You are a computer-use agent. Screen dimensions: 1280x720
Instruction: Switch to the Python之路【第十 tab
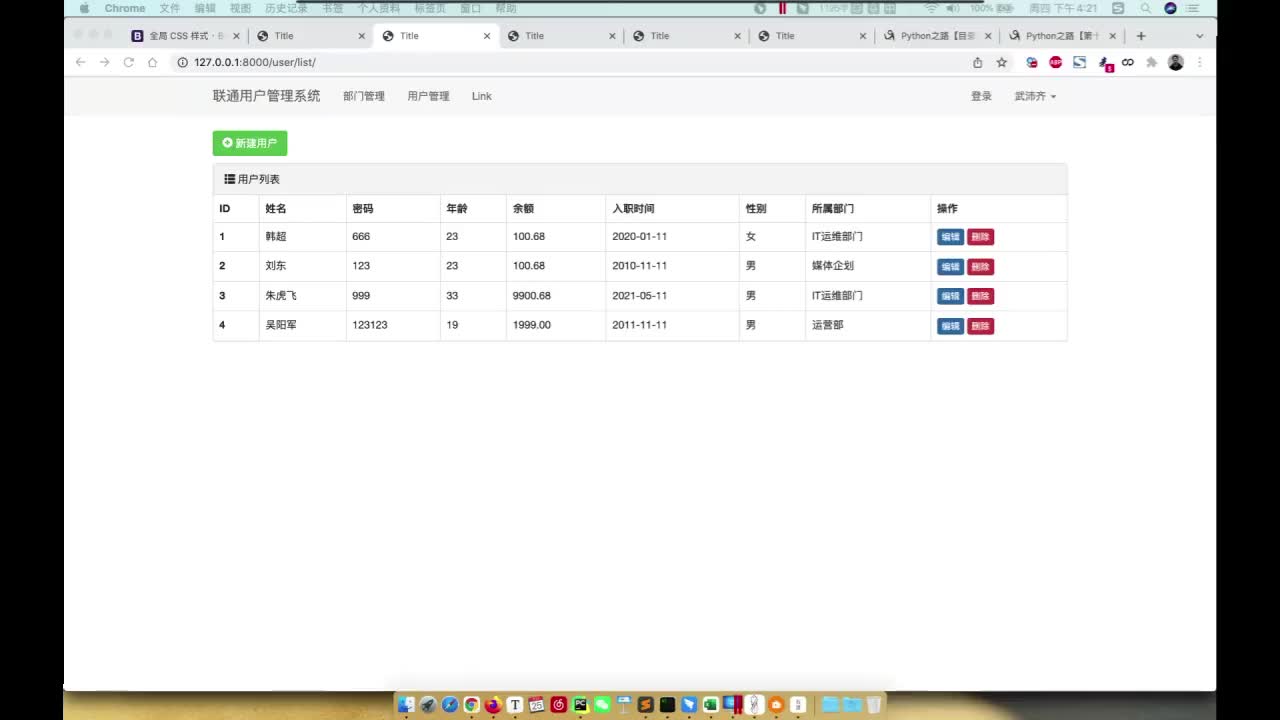[x=1063, y=36]
